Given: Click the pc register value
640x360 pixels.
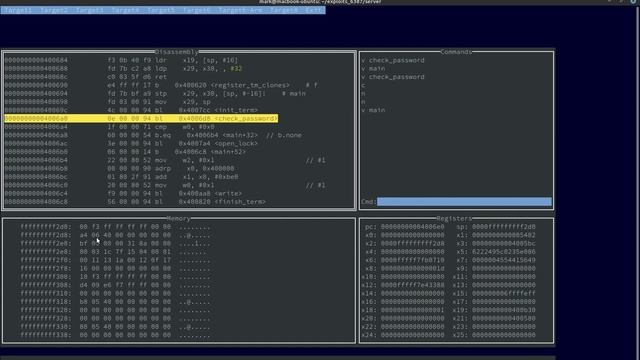Looking at the screenshot, I should point(413,227).
